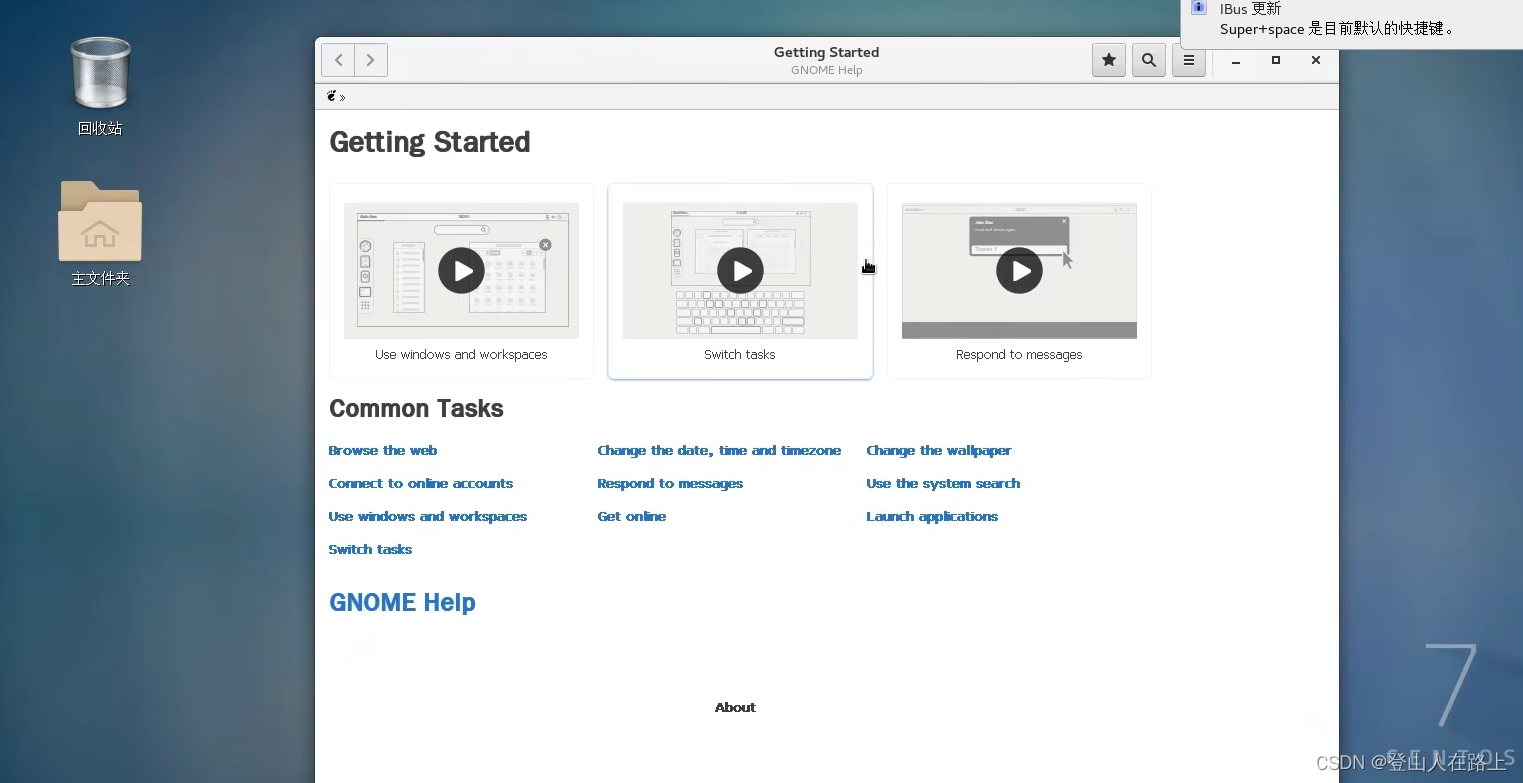
Task: Open Use windows and workspaces link in Common Tasks
Action: [428, 516]
